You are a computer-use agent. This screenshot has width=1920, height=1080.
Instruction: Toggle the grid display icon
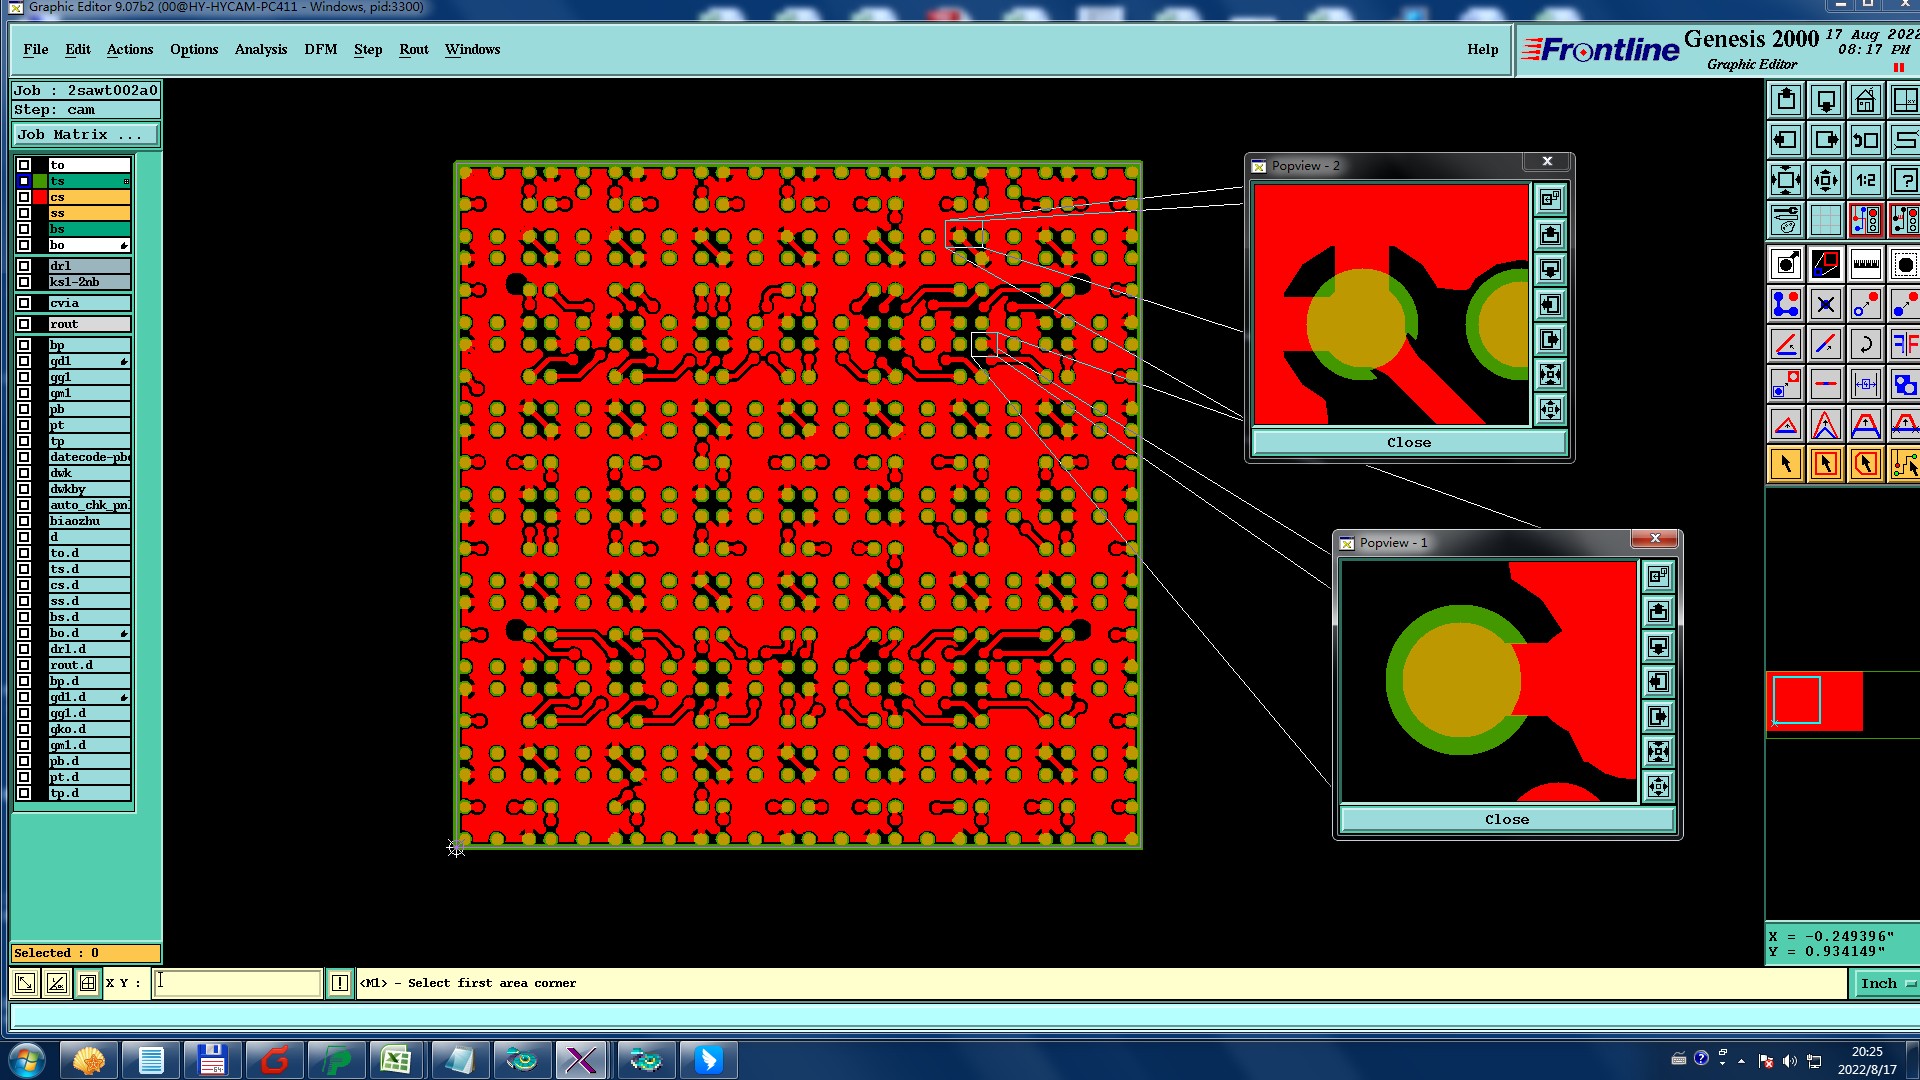coord(1825,219)
